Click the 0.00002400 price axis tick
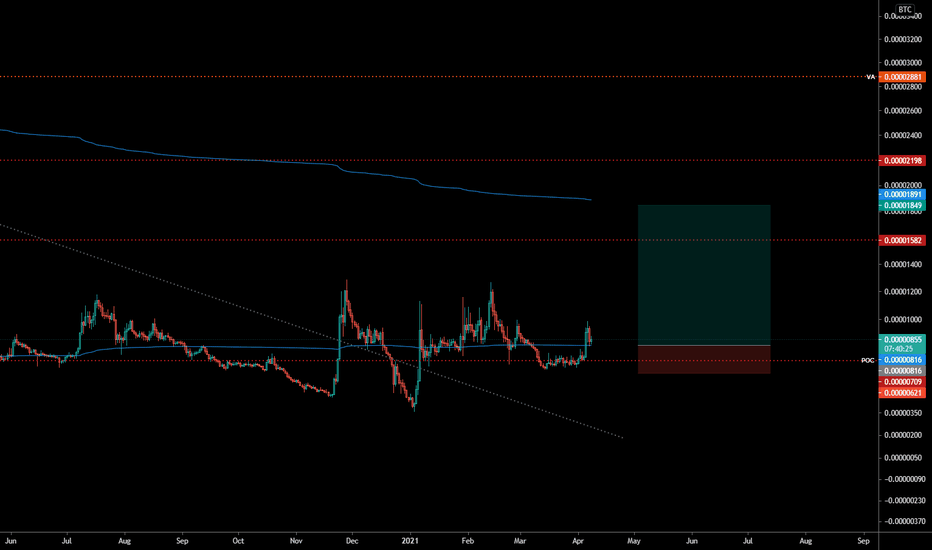Image resolution: width=932 pixels, height=550 pixels. point(903,136)
